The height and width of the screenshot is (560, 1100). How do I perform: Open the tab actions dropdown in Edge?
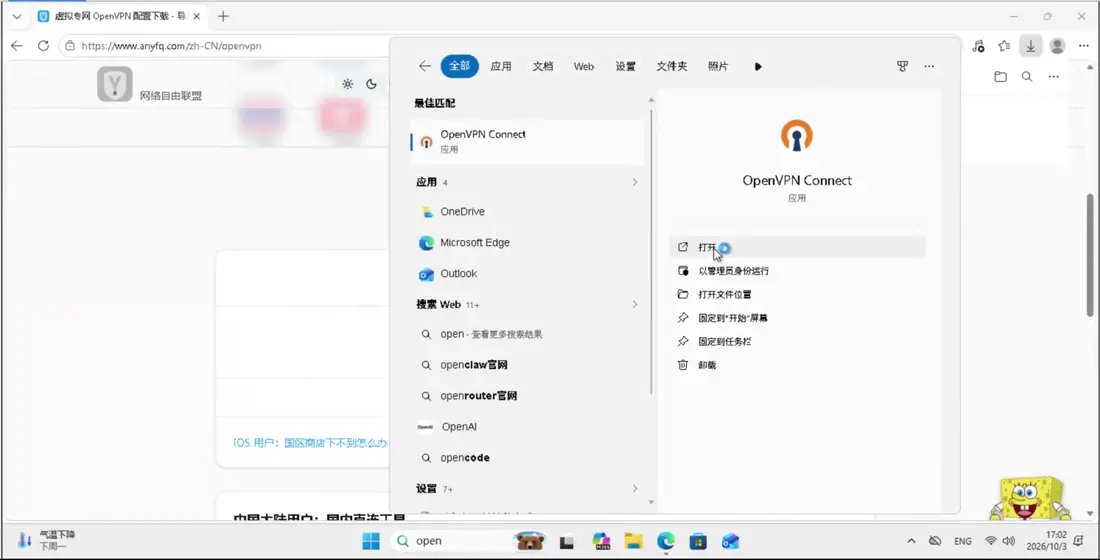point(17,16)
